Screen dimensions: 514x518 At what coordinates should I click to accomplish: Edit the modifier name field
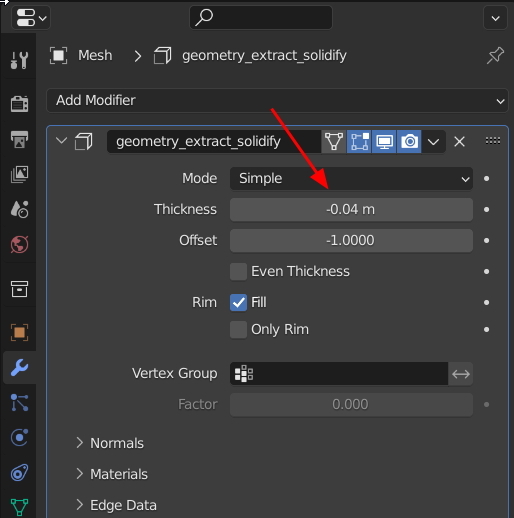click(214, 142)
